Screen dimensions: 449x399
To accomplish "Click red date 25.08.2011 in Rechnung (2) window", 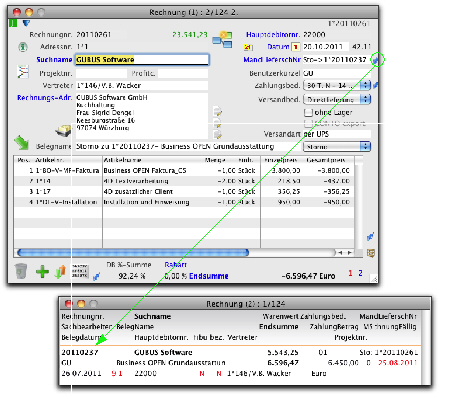I will click(x=397, y=363).
